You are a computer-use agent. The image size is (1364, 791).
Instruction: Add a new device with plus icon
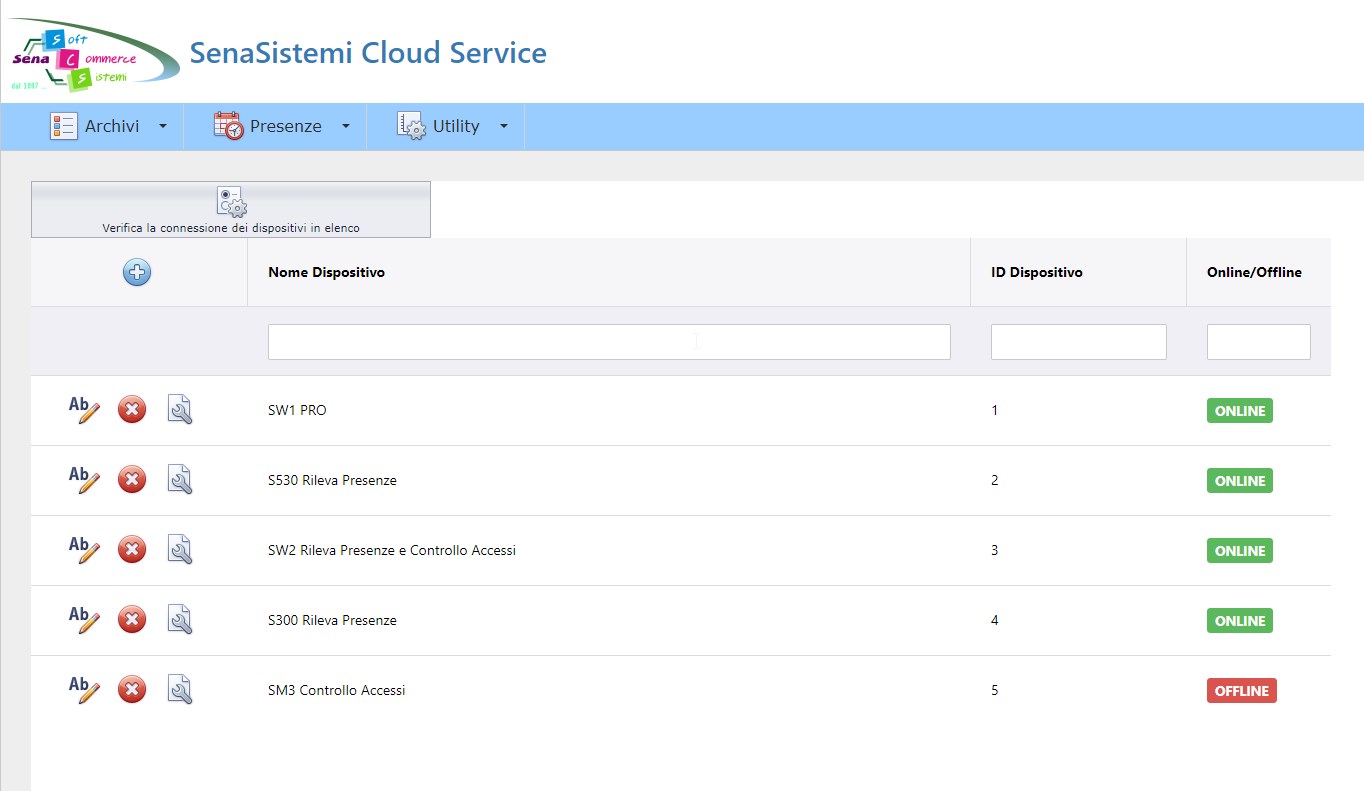coord(137,272)
